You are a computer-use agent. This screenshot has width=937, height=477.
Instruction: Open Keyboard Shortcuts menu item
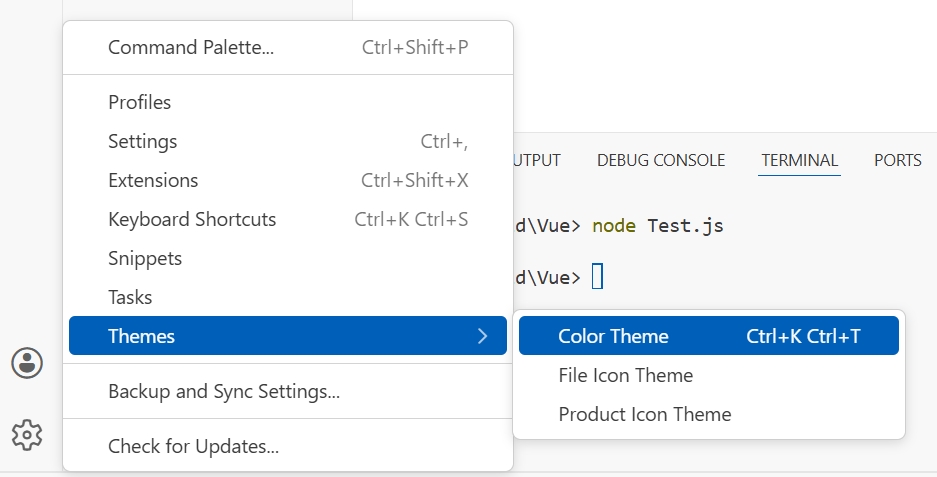pos(192,219)
